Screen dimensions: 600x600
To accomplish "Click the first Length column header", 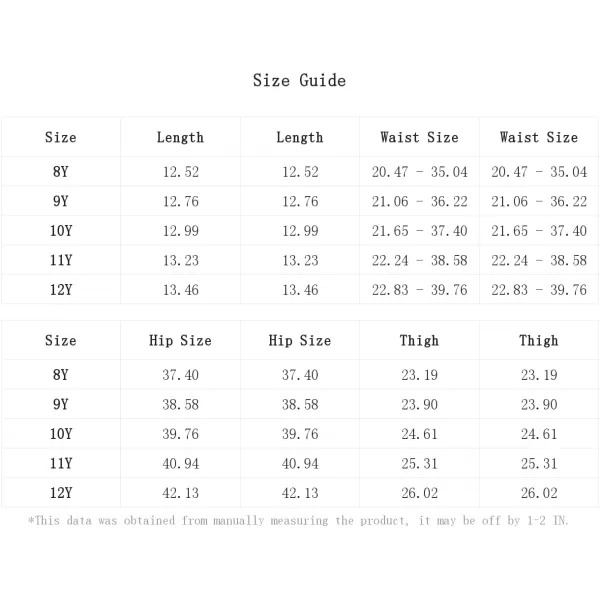I will (x=180, y=138).
